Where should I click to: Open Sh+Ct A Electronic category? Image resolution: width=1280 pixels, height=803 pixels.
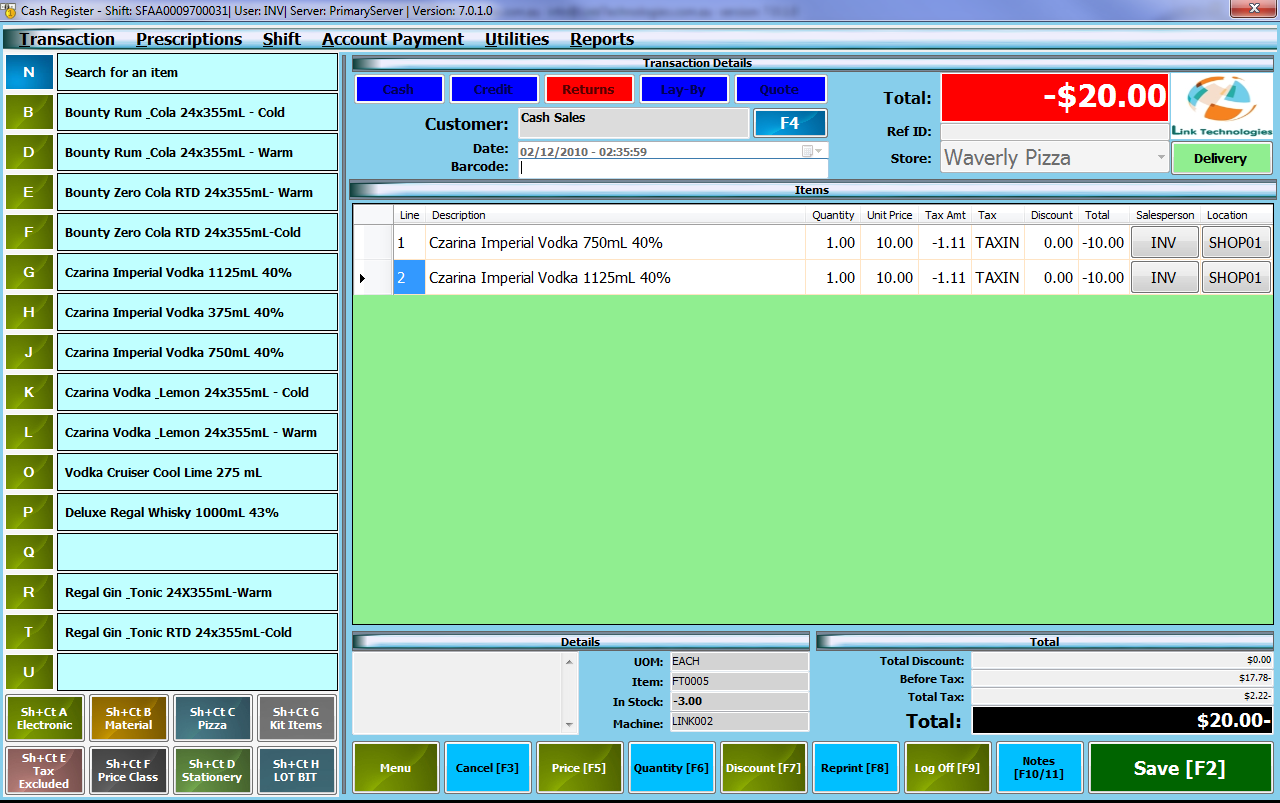point(44,718)
